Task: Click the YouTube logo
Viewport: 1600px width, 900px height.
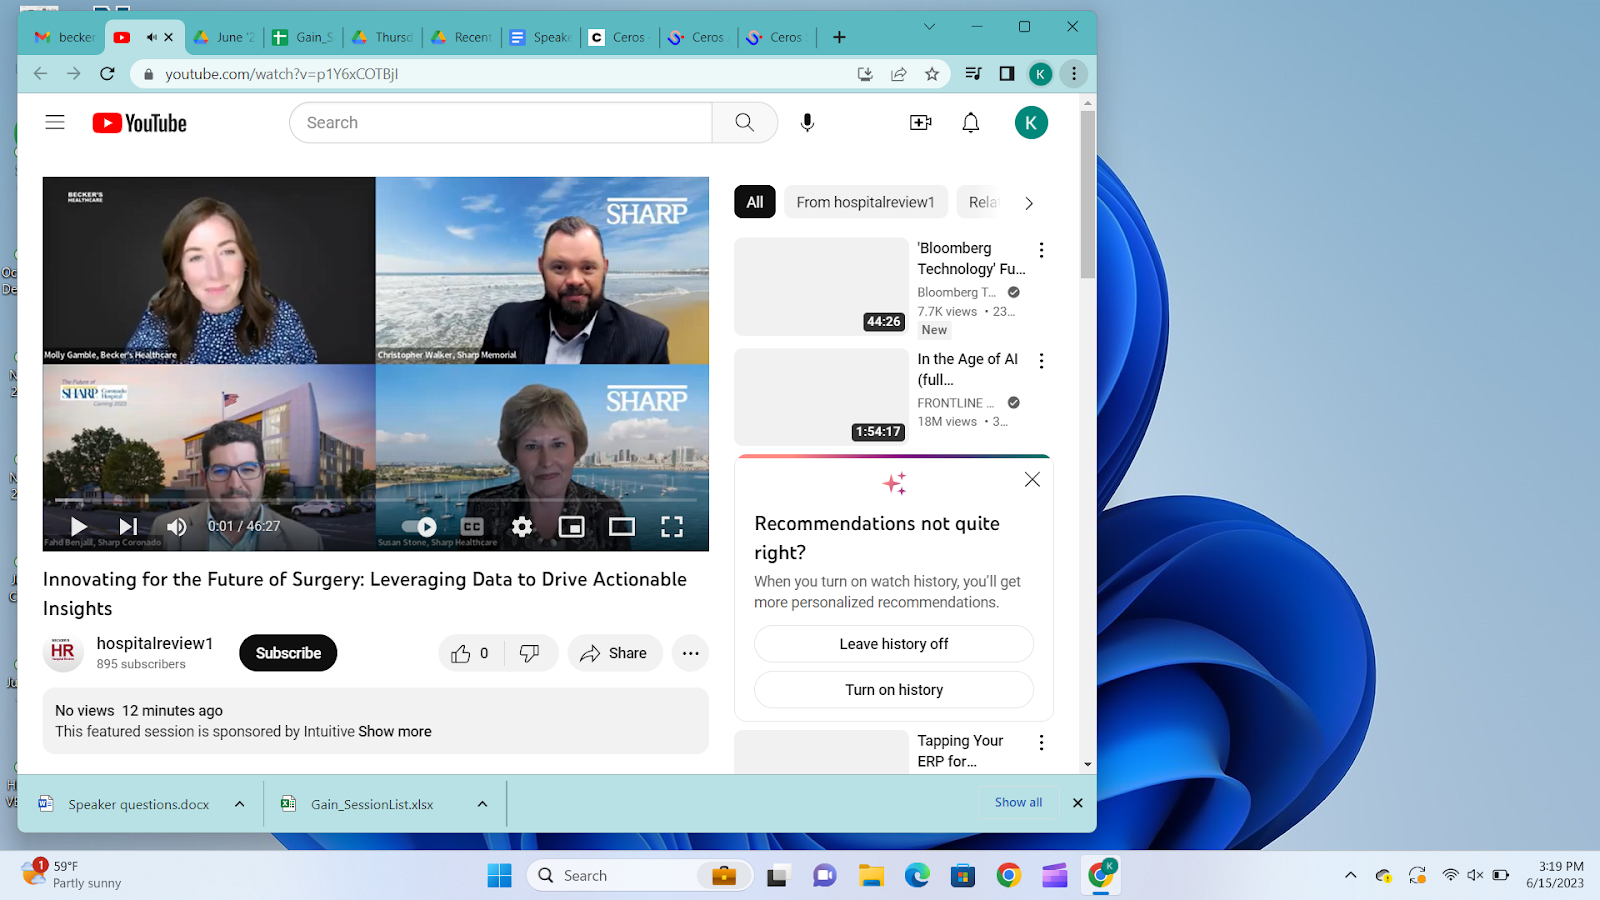Action: [x=140, y=123]
